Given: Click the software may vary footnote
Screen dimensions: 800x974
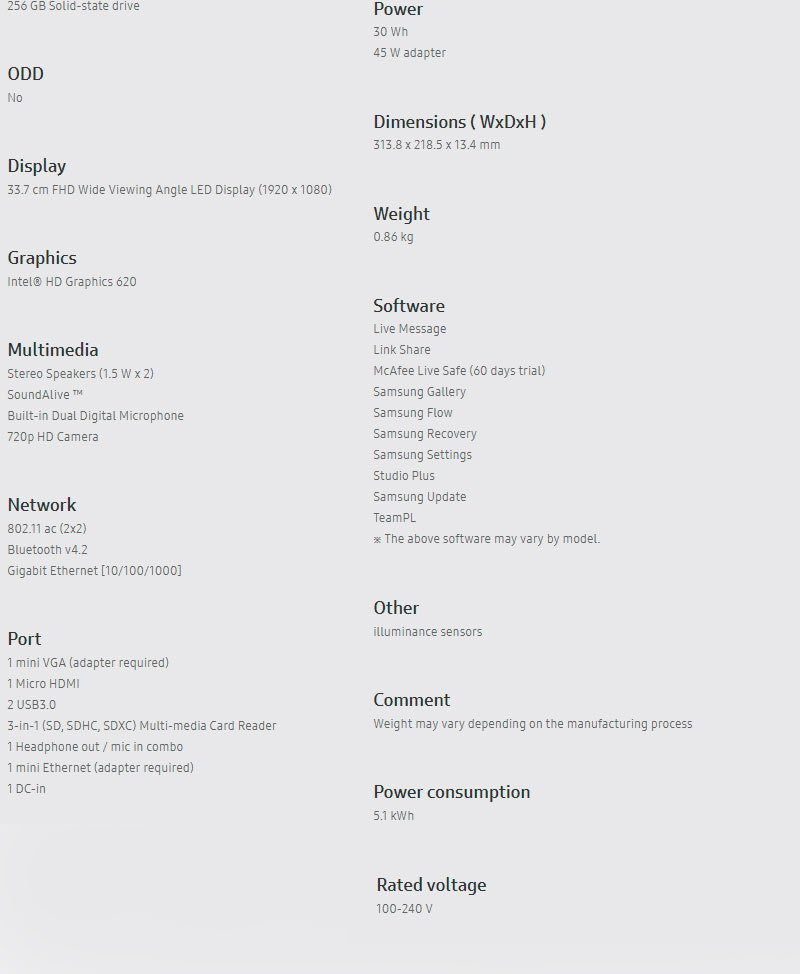Looking at the screenshot, I should 487,539.
